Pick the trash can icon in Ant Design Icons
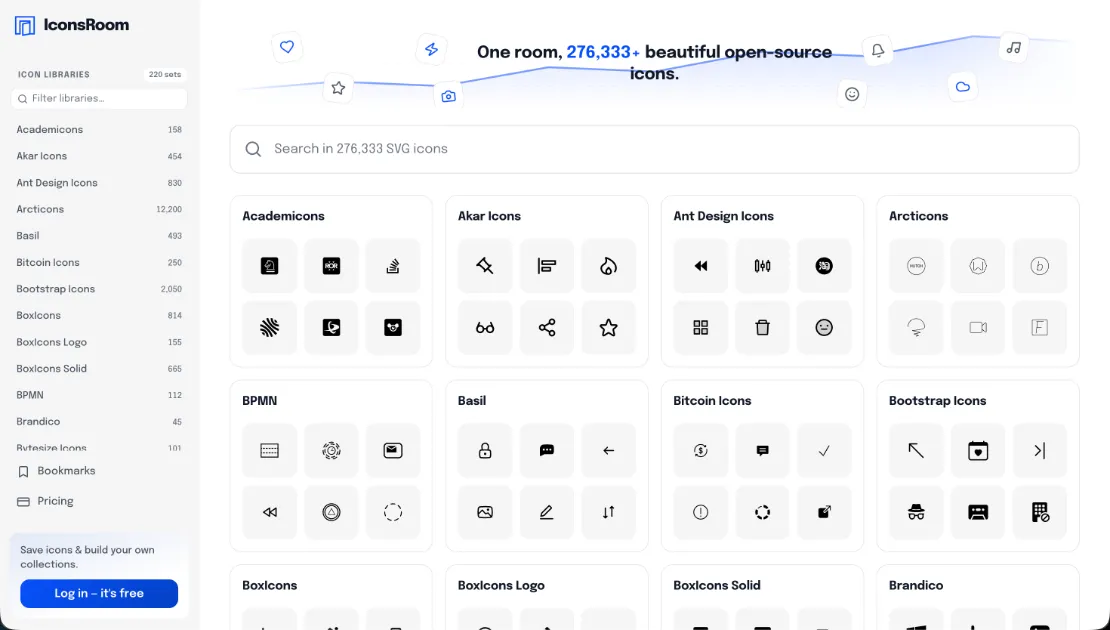 pyautogui.click(x=762, y=328)
